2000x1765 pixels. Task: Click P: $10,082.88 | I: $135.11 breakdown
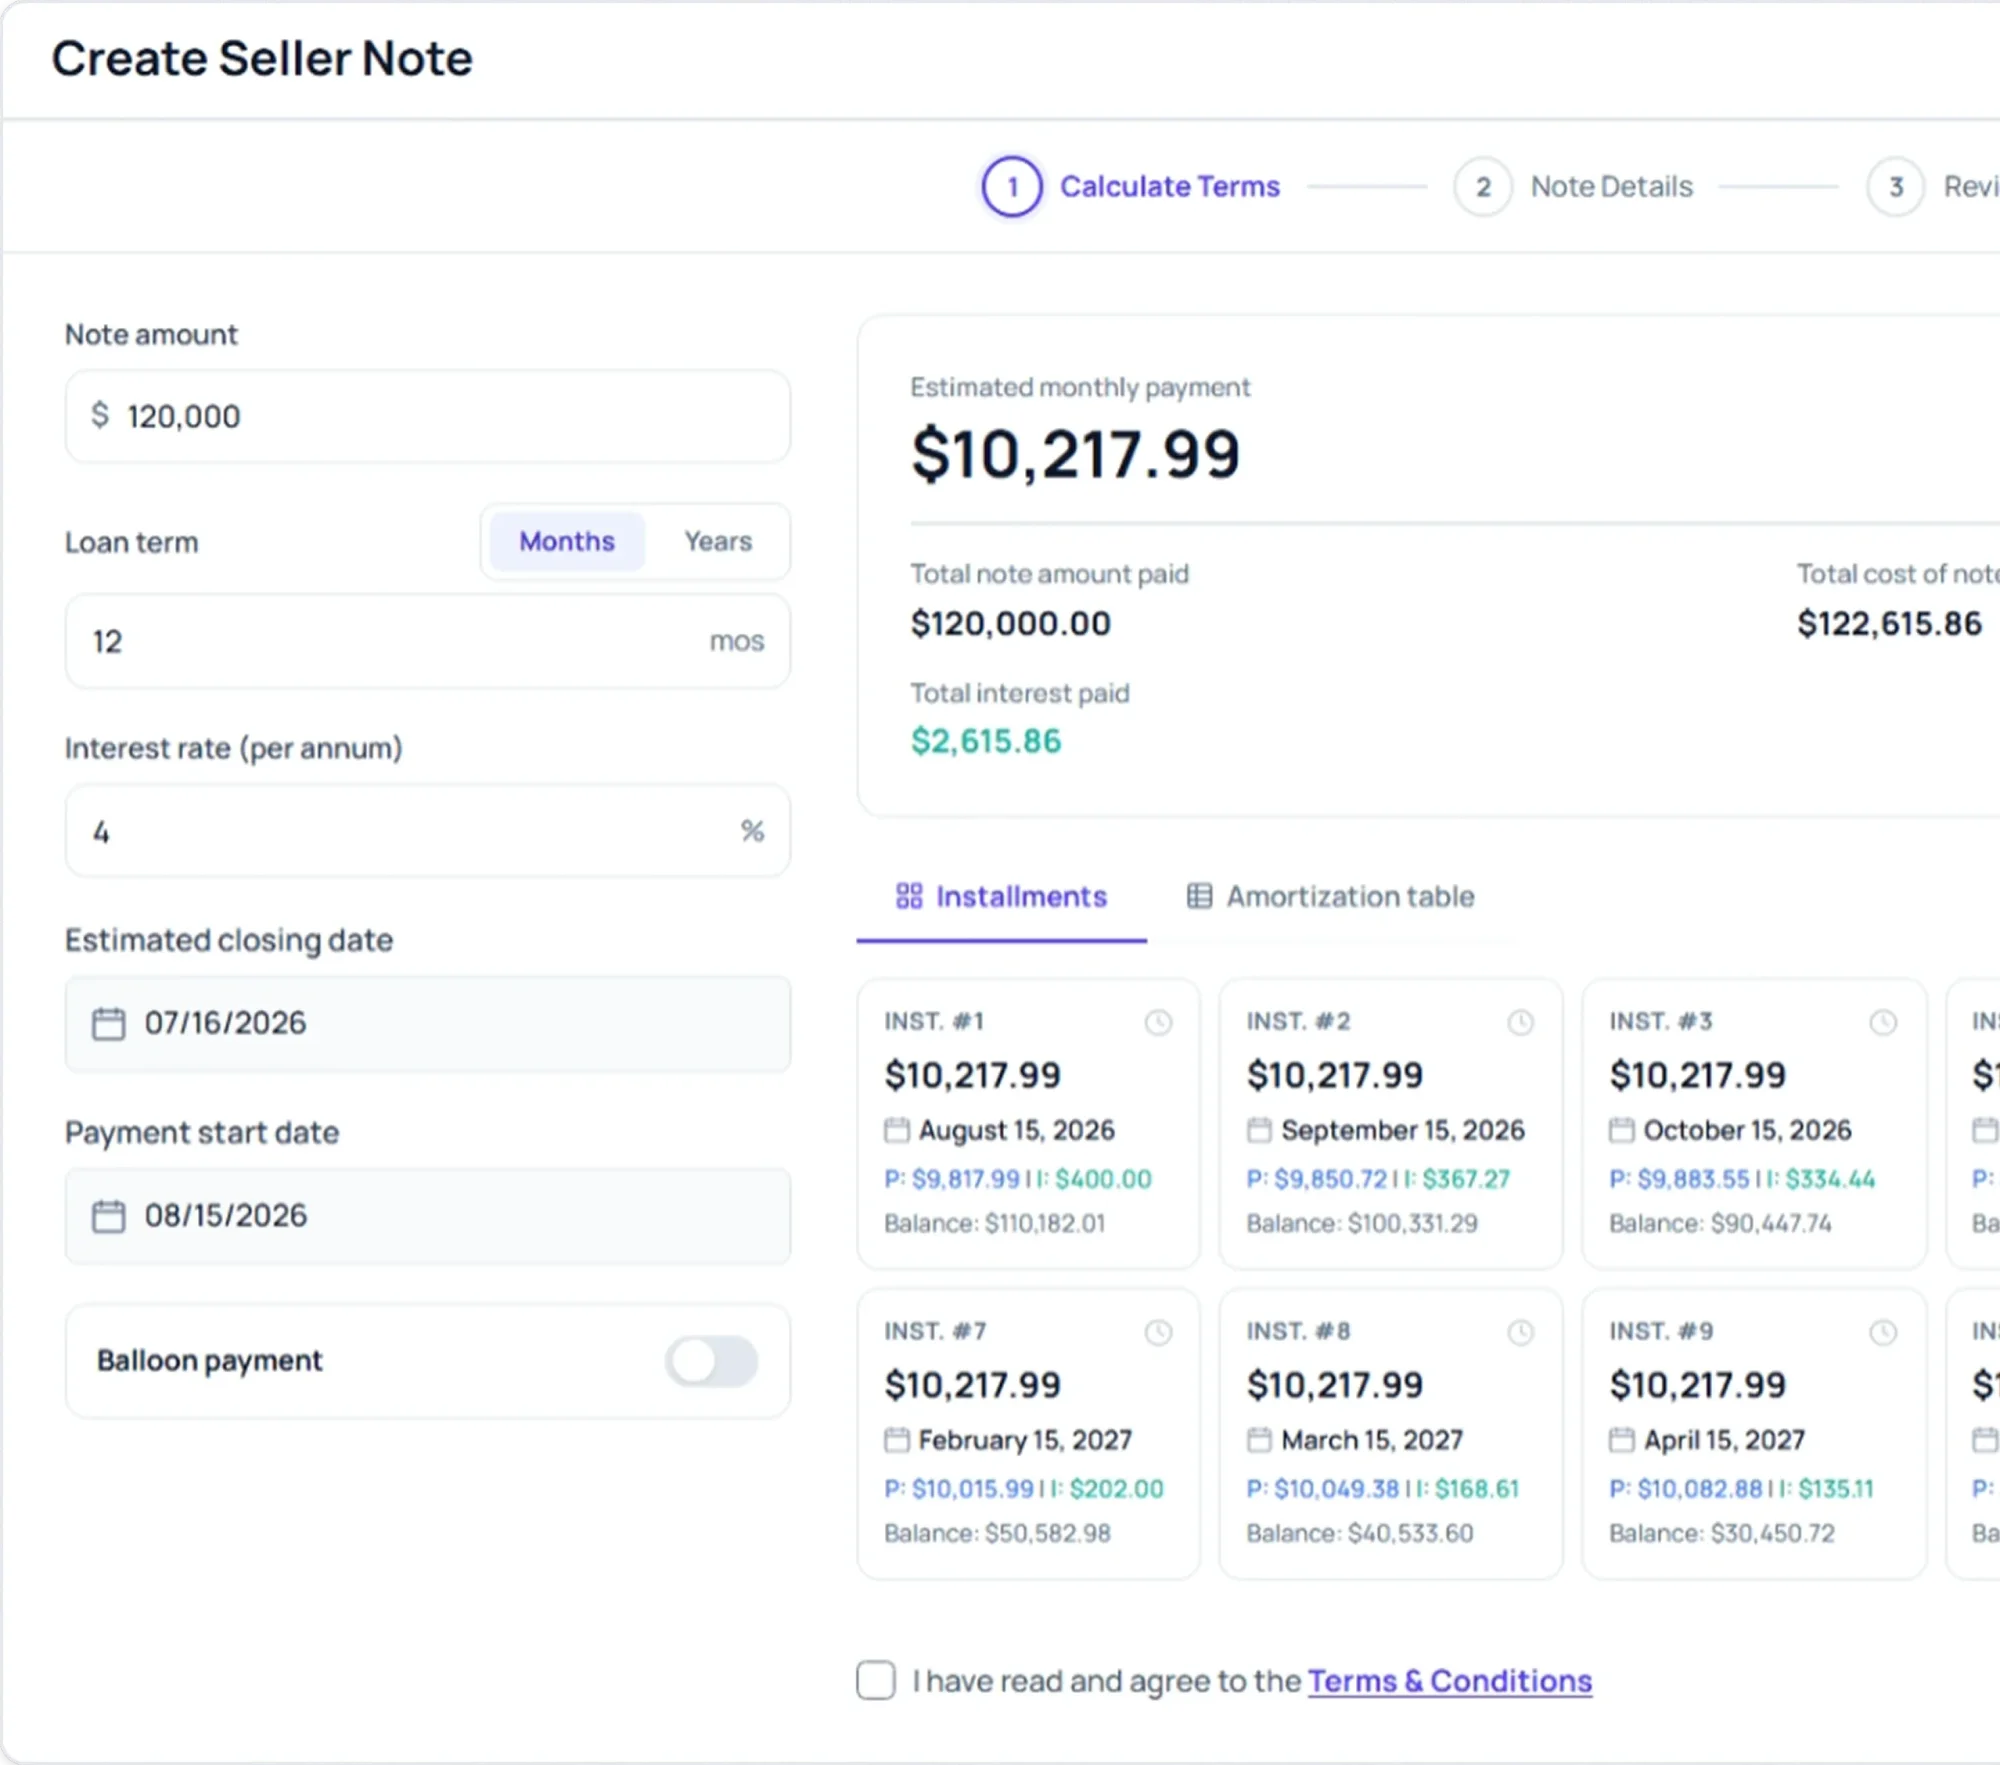(x=1741, y=1489)
